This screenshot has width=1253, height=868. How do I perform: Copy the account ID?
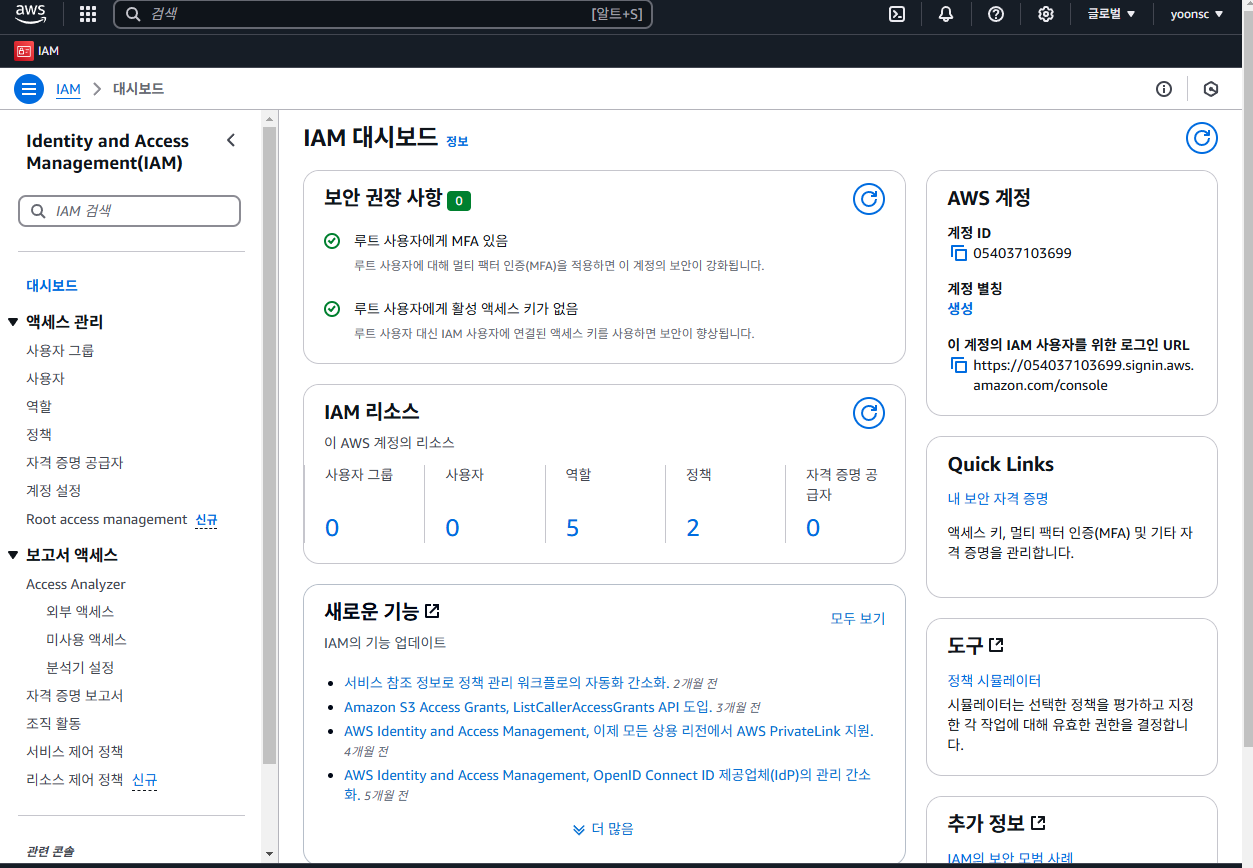tap(958, 253)
